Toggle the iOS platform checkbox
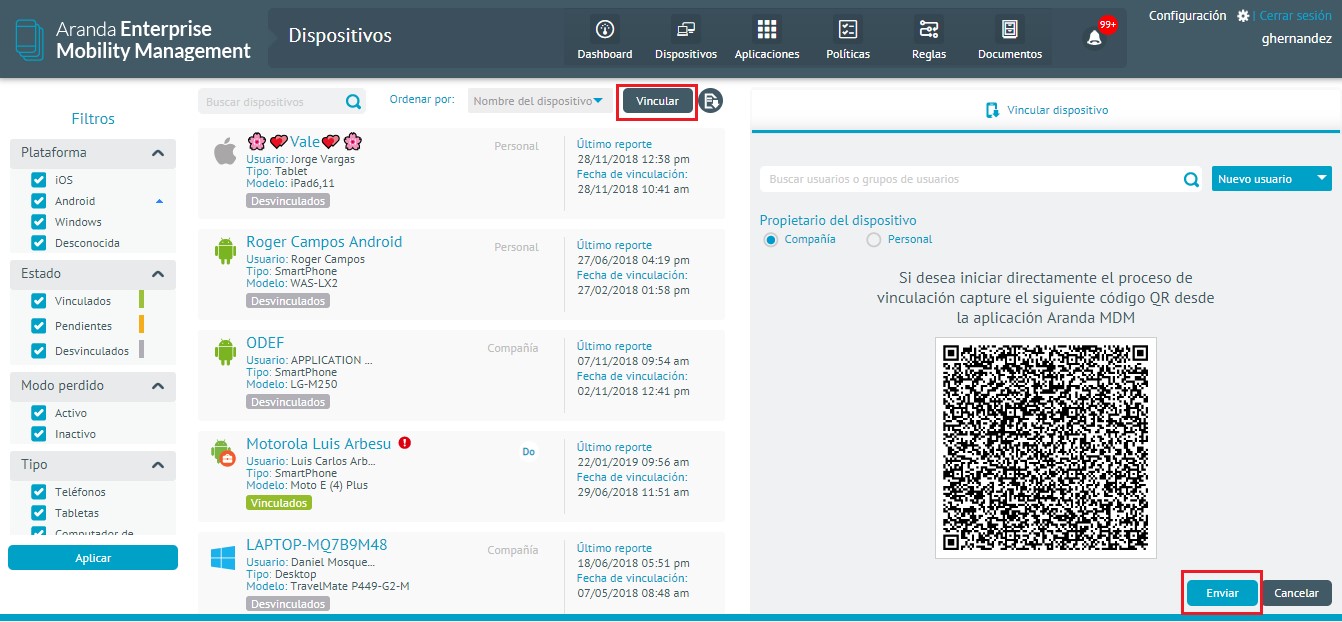The width and height of the screenshot is (1342, 622). [39, 180]
